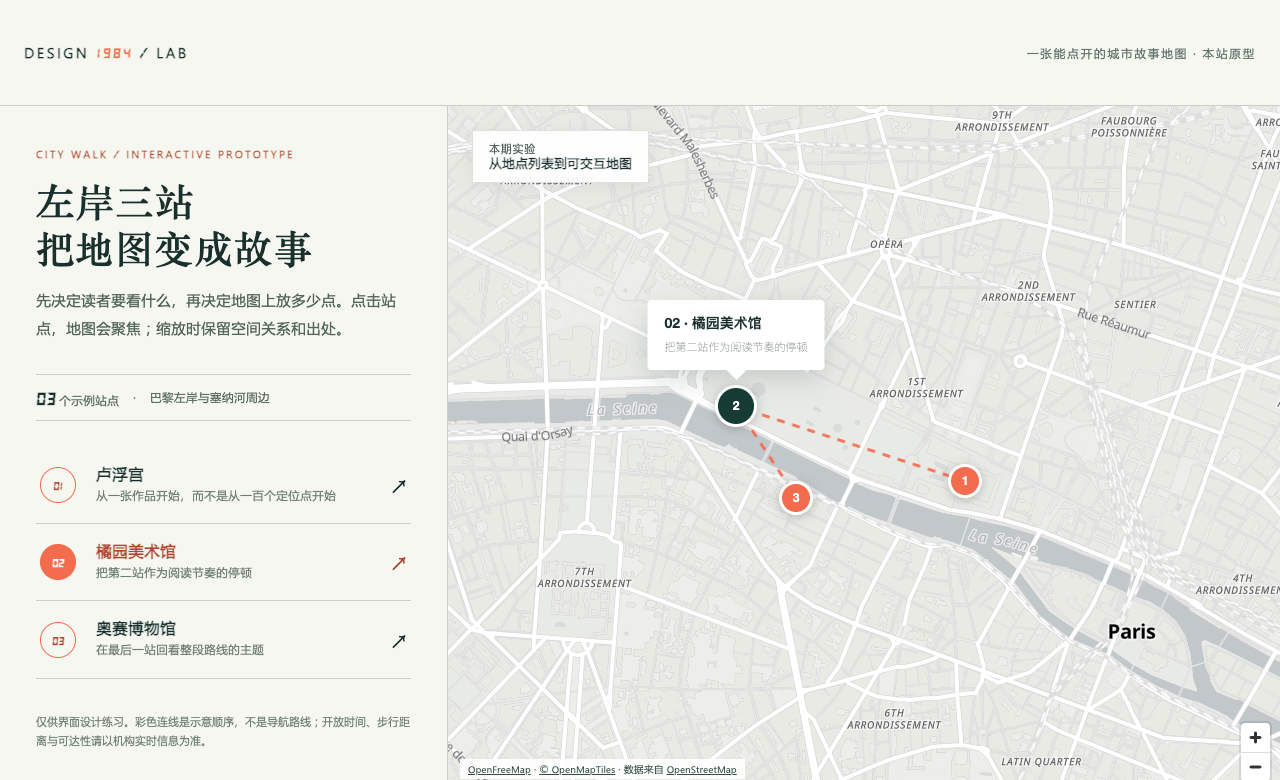Zoom in the map

click(1255, 738)
